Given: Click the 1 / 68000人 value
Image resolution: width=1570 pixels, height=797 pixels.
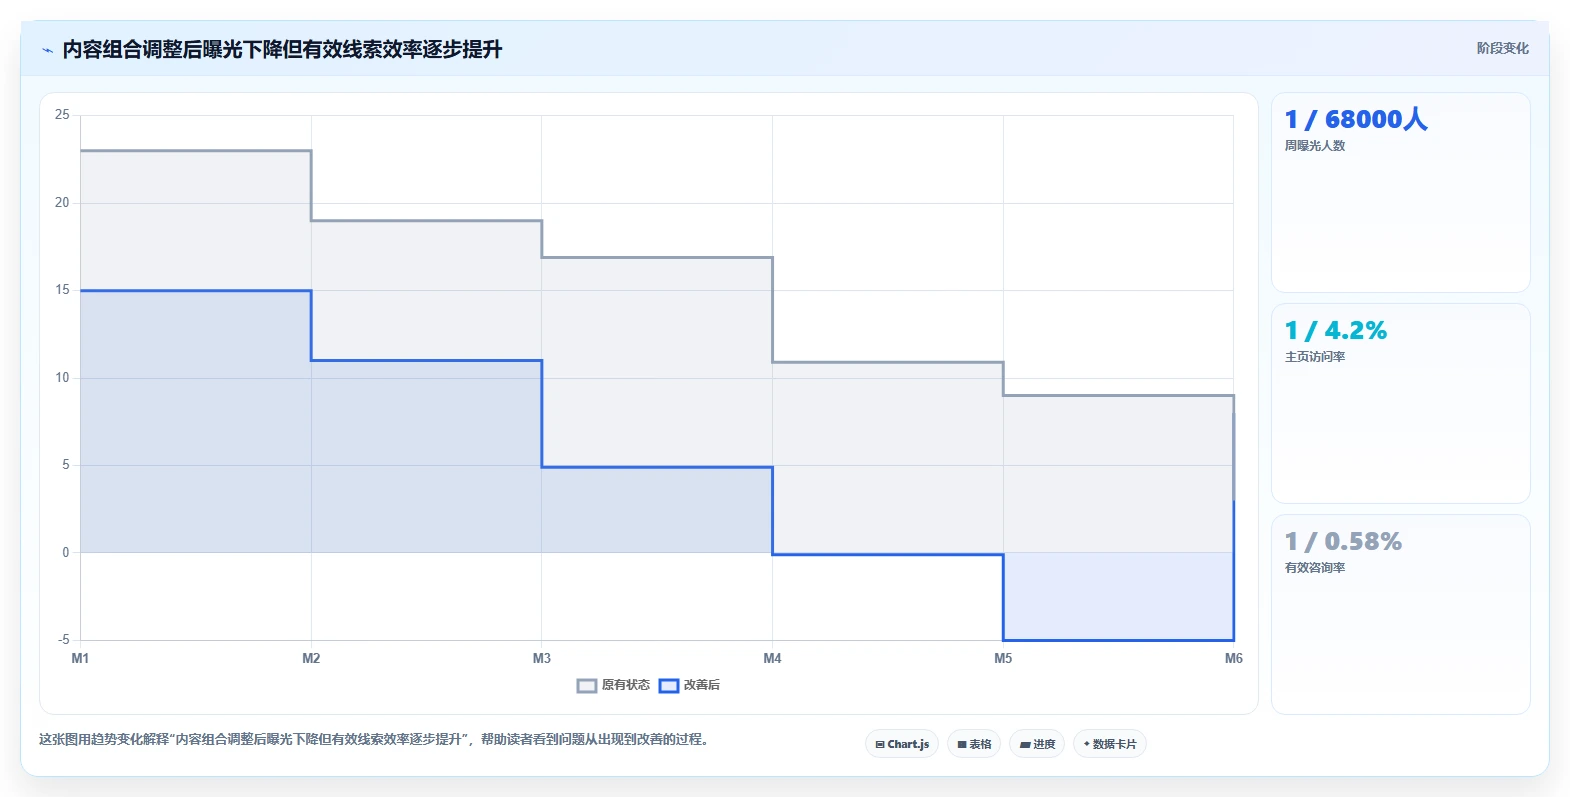Looking at the screenshot, I should [1356, 120].
